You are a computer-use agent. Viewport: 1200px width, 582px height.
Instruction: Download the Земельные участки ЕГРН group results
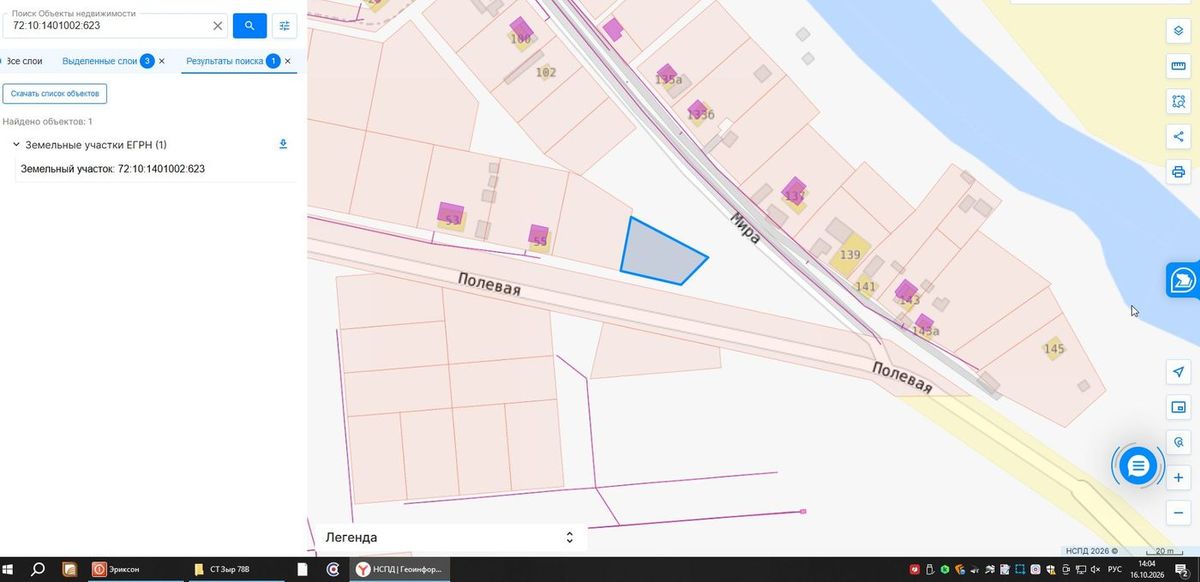pos(283,144)
